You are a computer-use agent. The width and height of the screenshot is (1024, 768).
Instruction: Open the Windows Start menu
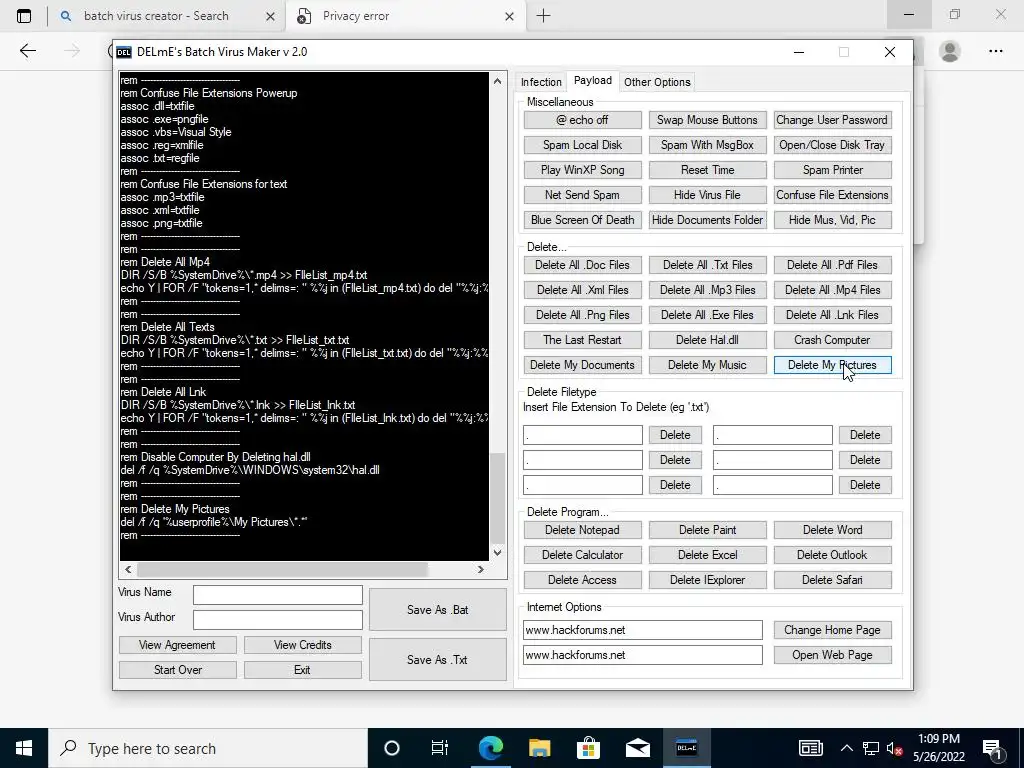[x=24, y=748]
